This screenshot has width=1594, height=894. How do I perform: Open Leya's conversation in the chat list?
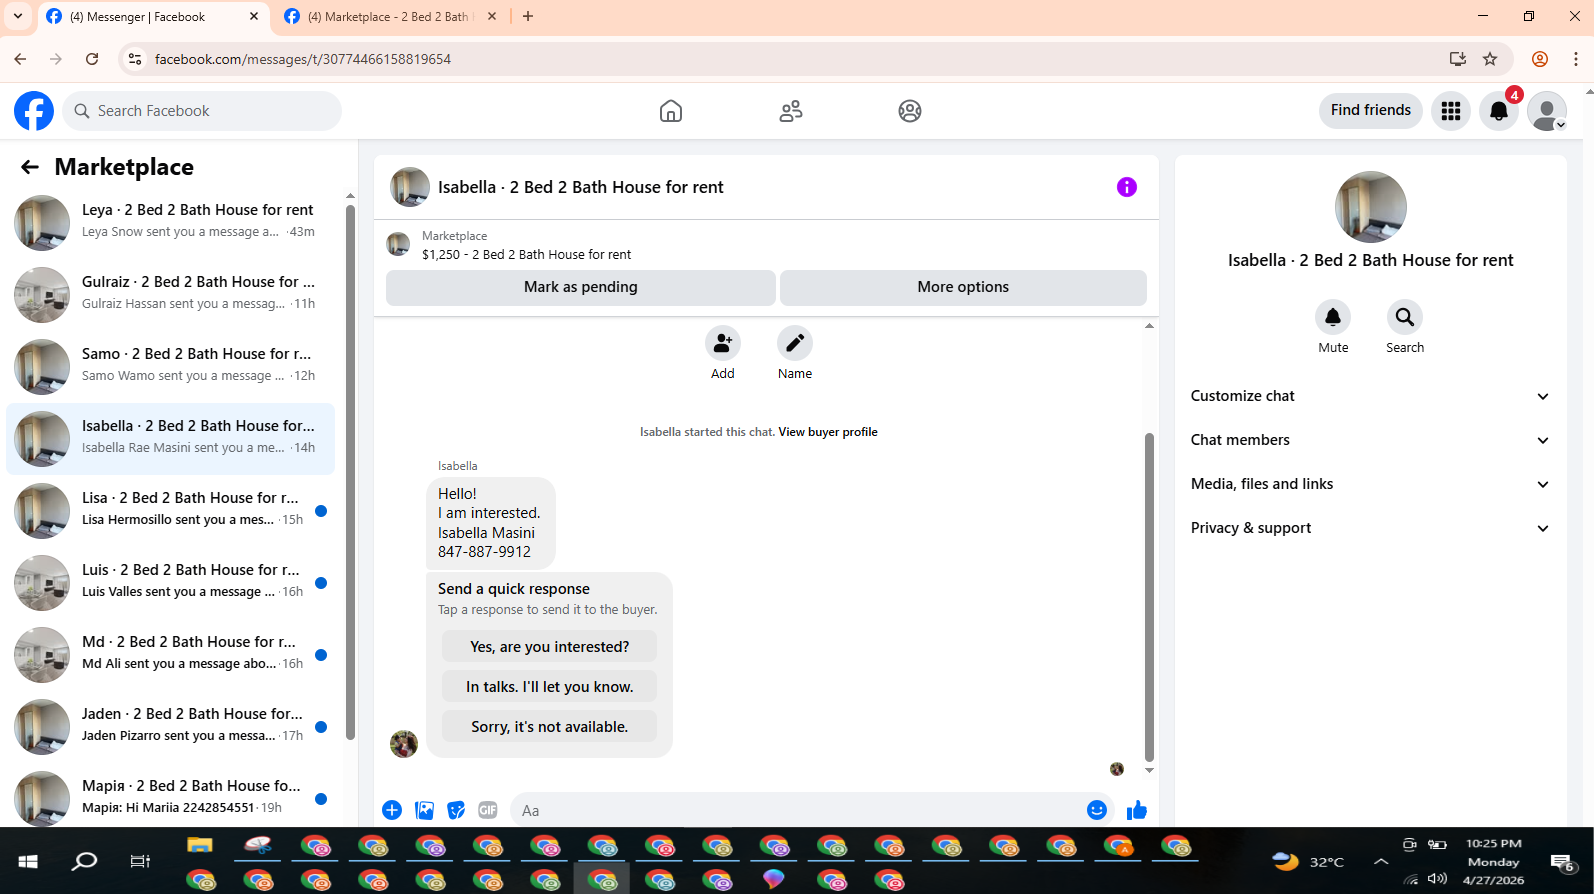[x=170, y=221]
